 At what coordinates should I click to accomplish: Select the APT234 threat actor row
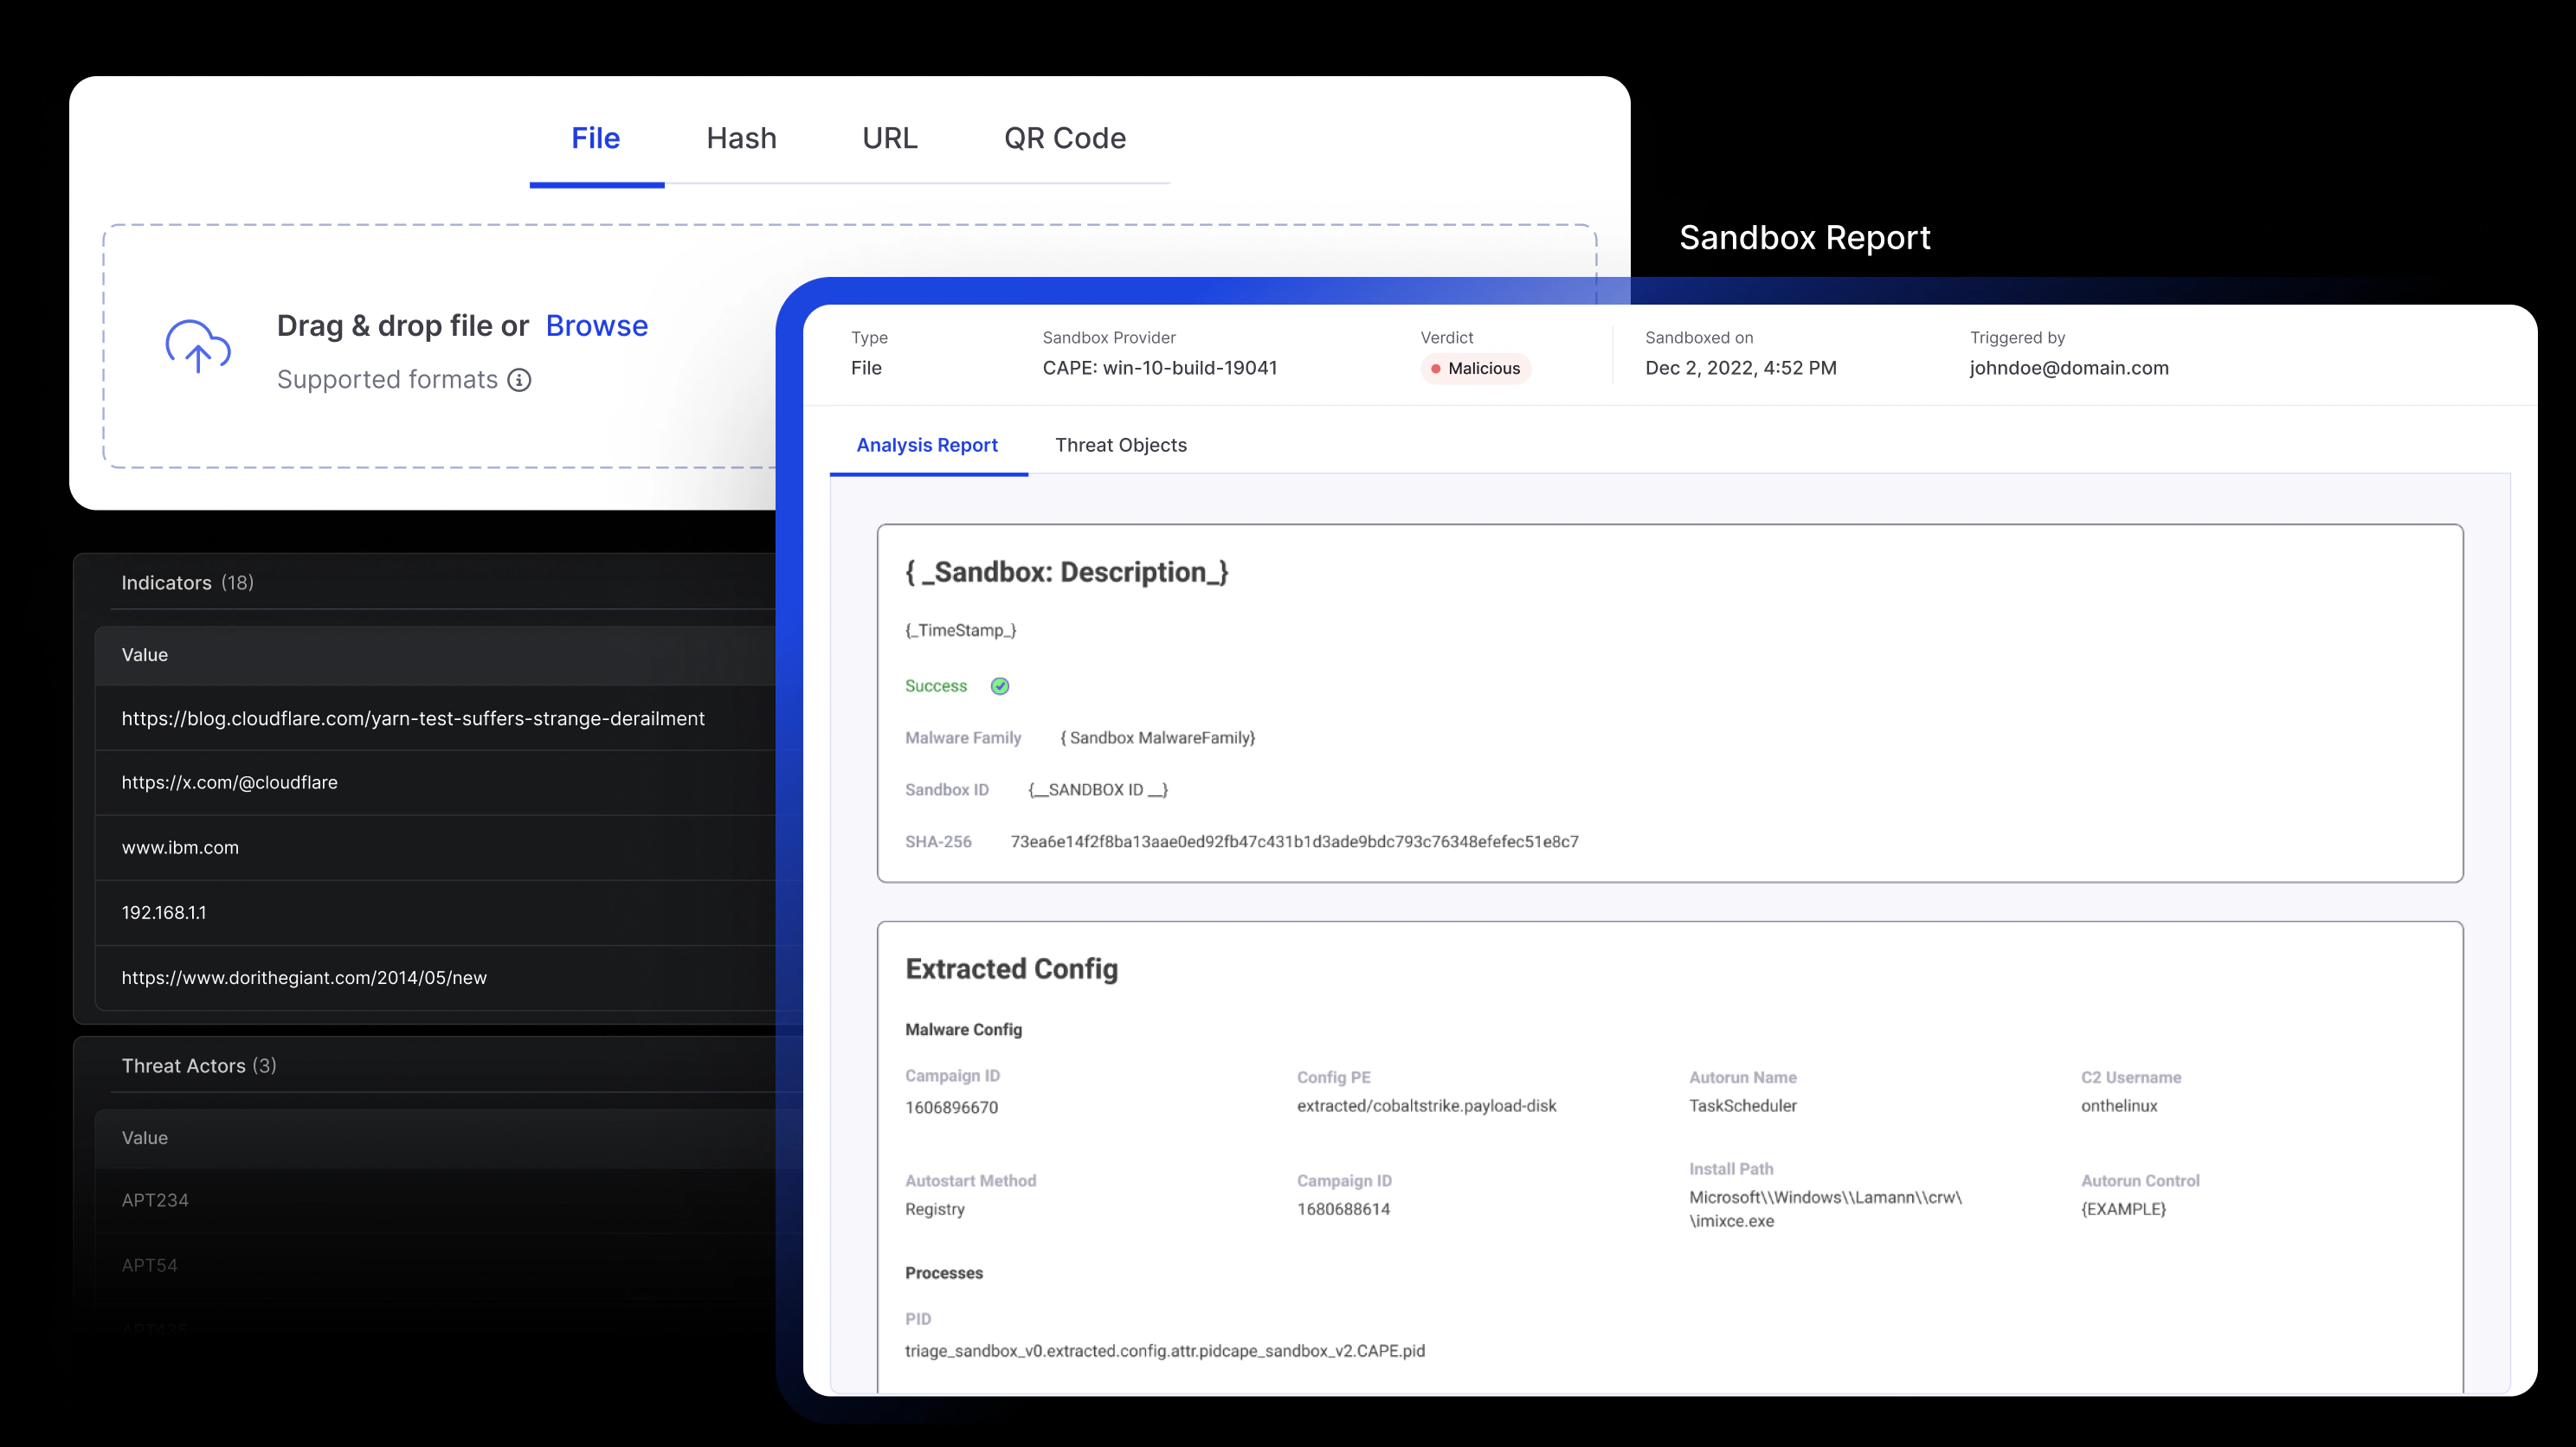(x=155, y=1200)
